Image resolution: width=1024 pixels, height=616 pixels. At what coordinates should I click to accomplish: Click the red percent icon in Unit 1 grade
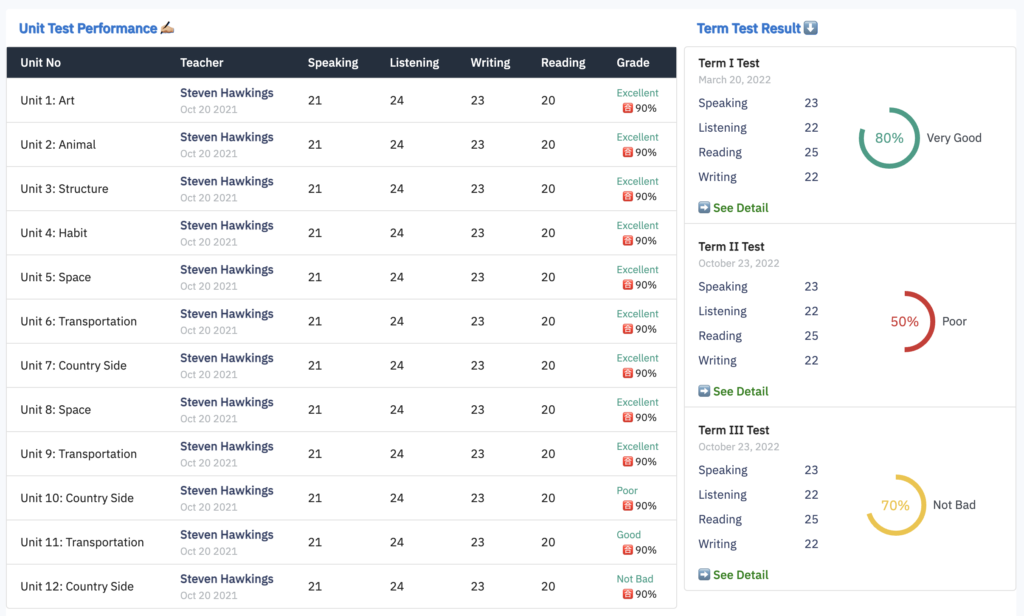pyautogui.click(x=628, y=108)
